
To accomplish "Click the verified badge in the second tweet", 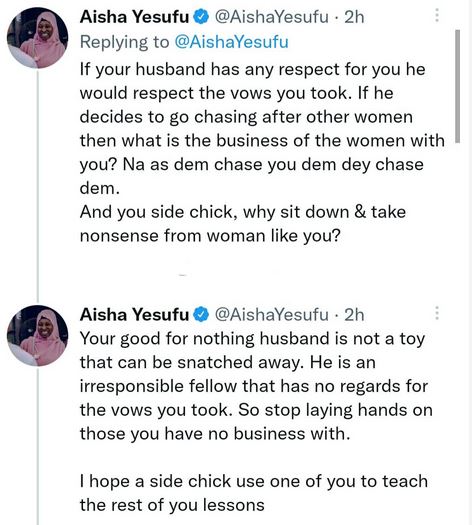I will click(x=201, y=314).
